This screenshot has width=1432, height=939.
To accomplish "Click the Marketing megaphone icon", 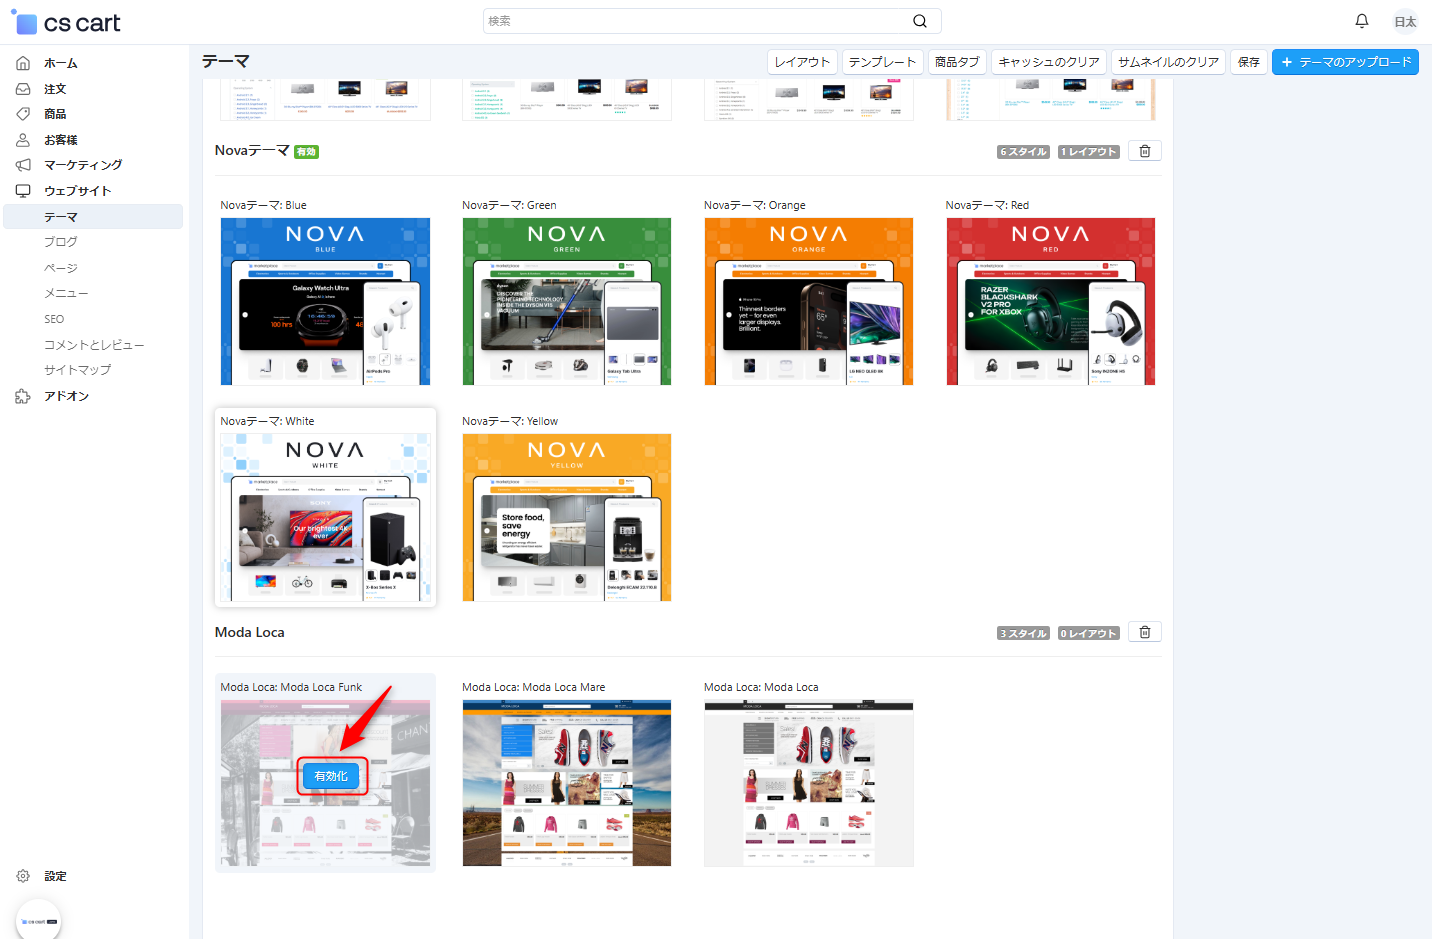I will [x=23, y=165].
